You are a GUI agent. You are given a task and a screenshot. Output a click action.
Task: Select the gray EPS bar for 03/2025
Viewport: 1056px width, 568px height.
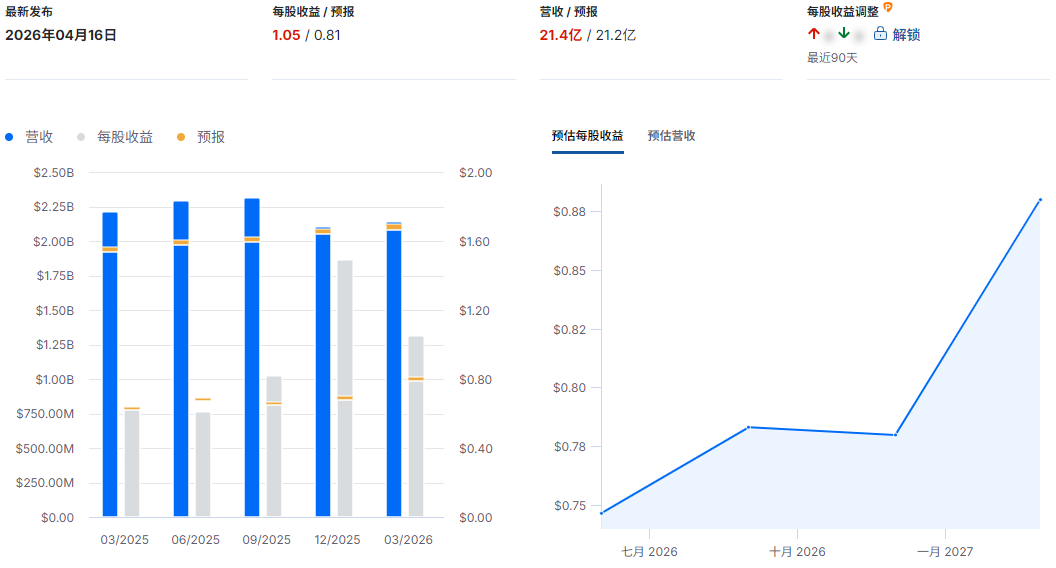tap(132, 463)
